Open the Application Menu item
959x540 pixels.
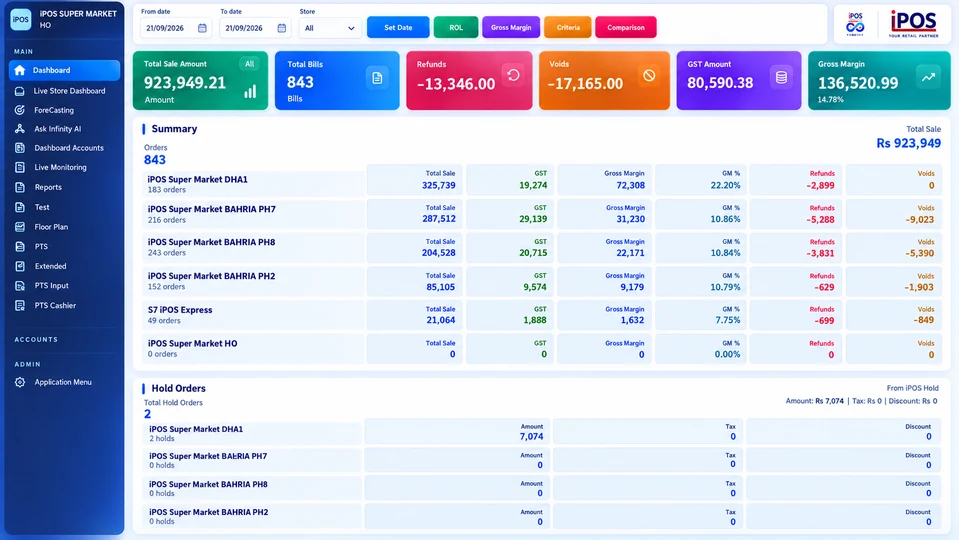tap(64, 382)
